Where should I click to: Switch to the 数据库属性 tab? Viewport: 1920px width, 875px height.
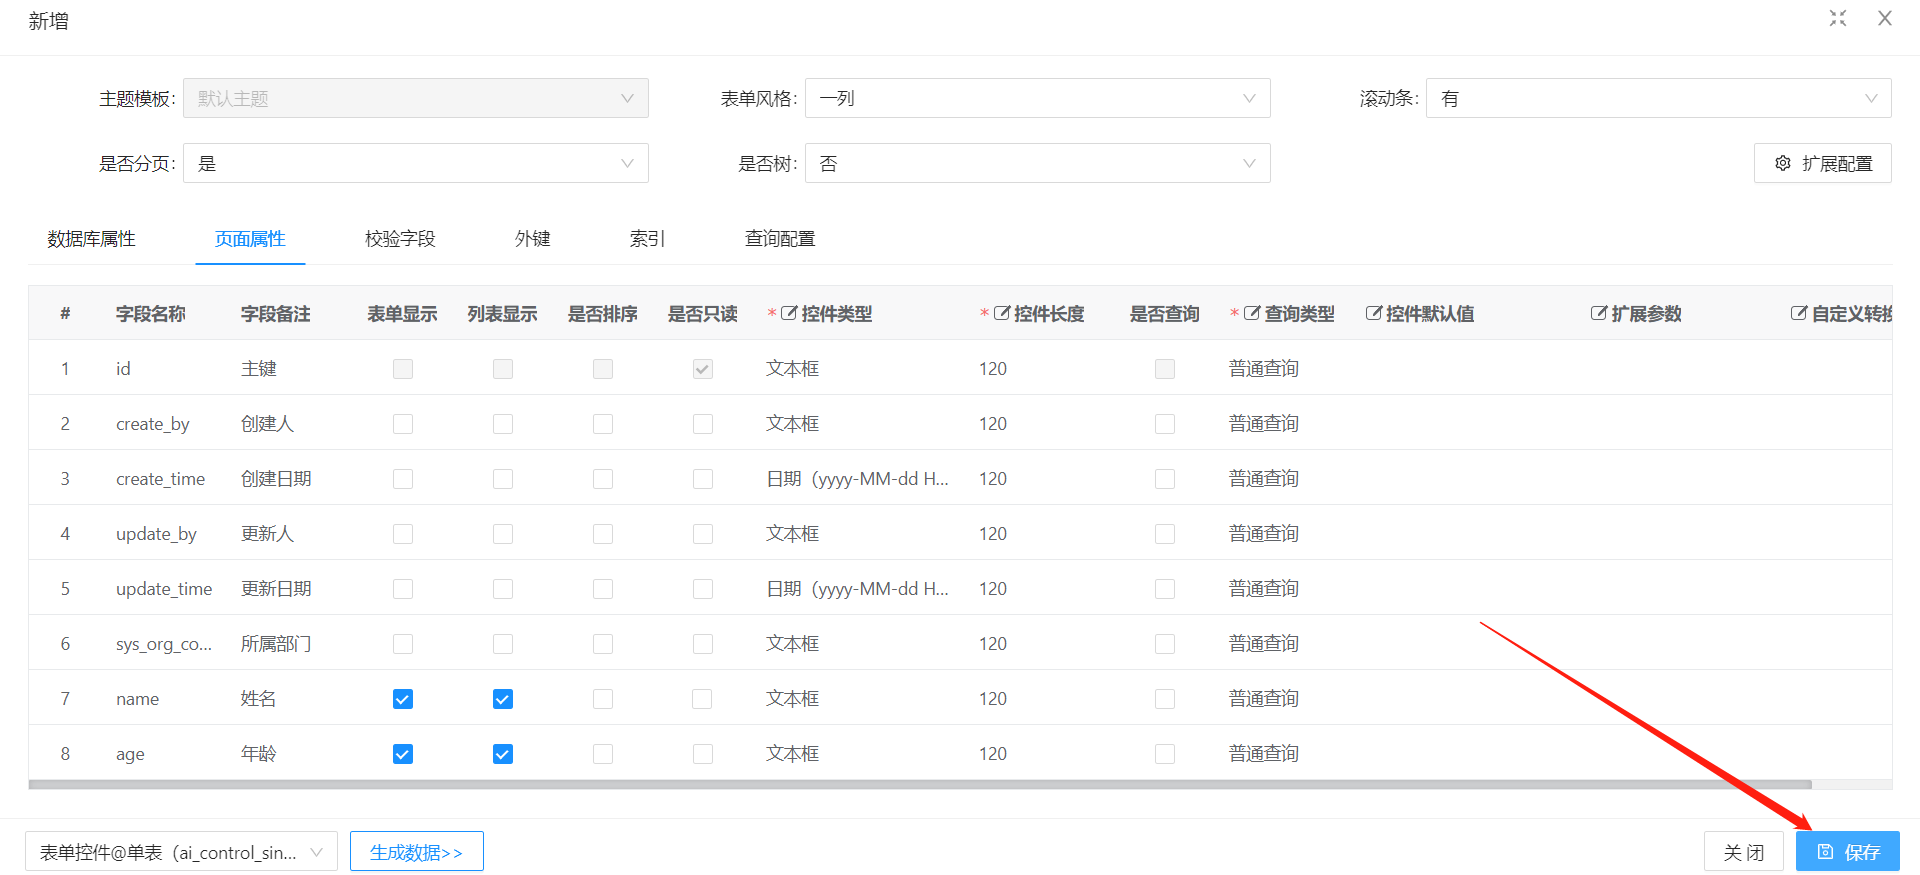point(91,239)
